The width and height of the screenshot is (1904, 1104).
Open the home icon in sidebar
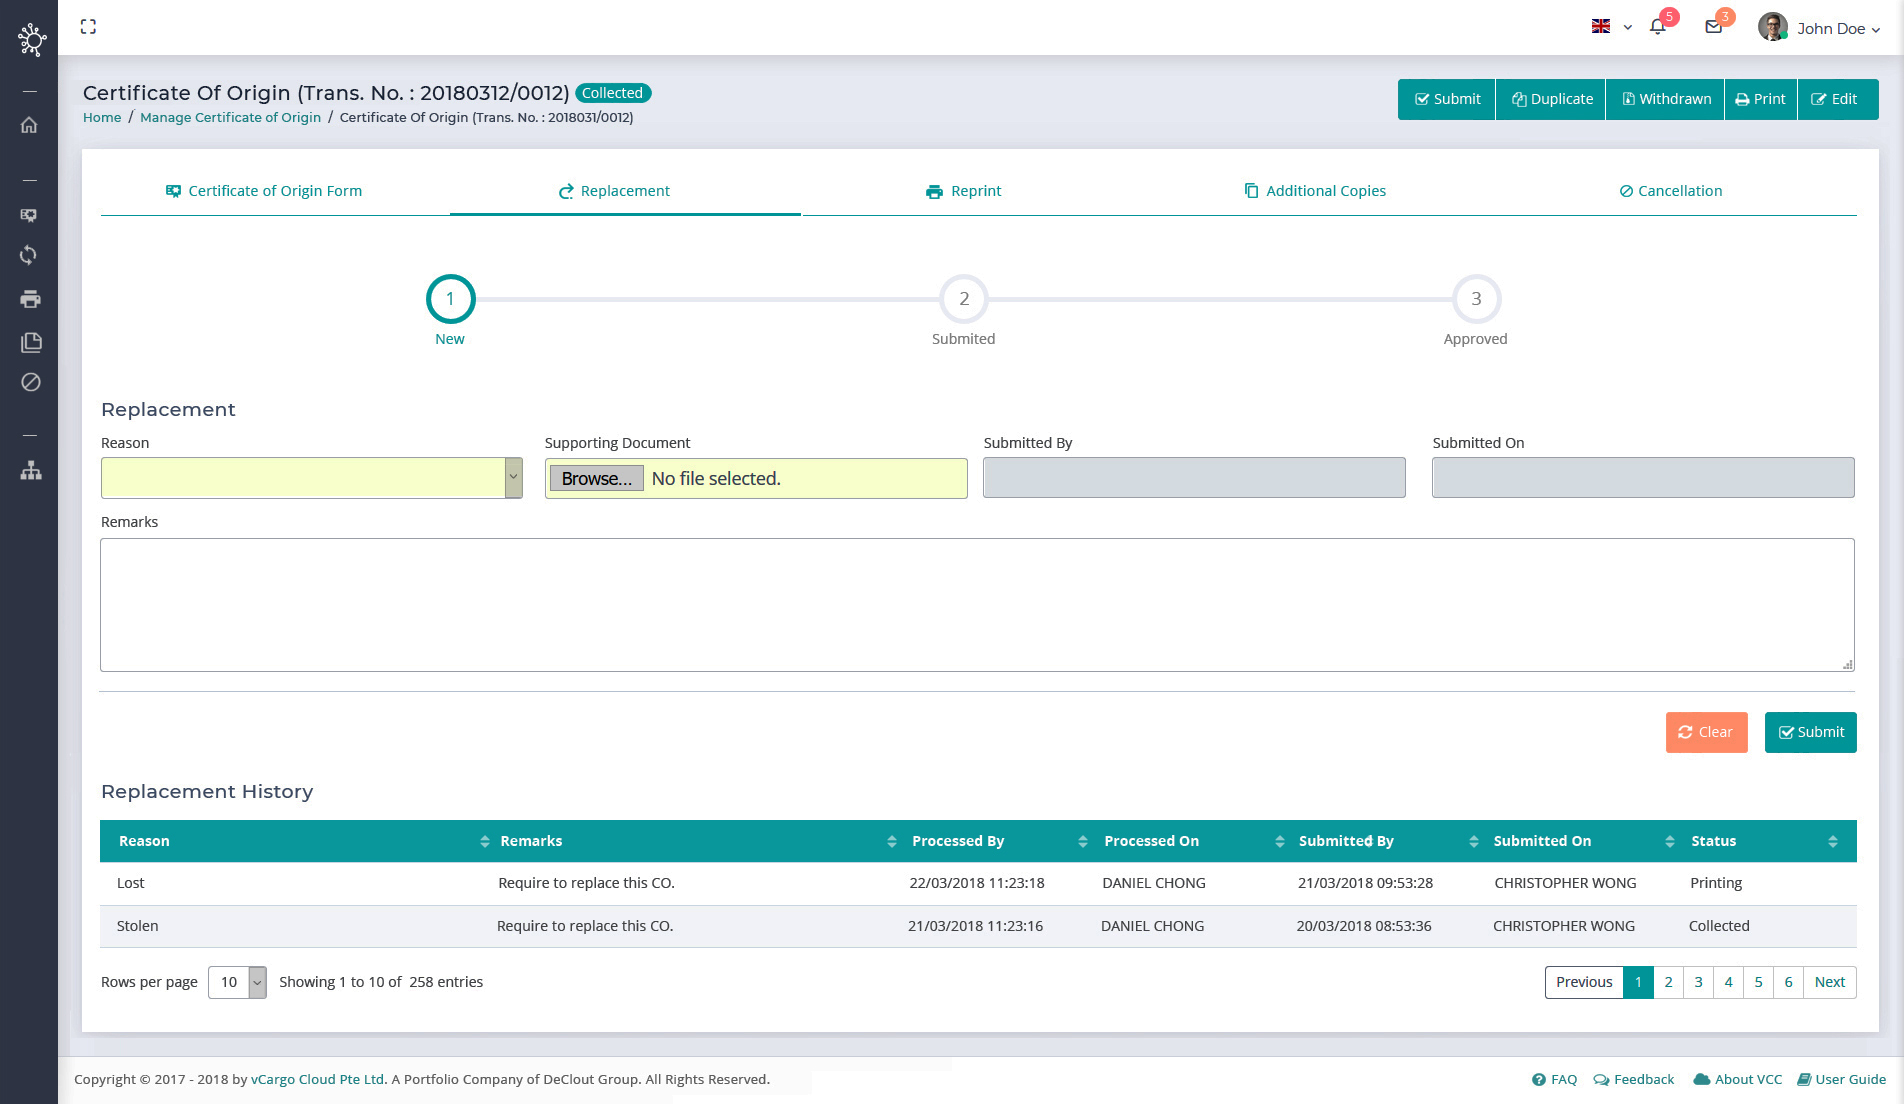point(30,125)
